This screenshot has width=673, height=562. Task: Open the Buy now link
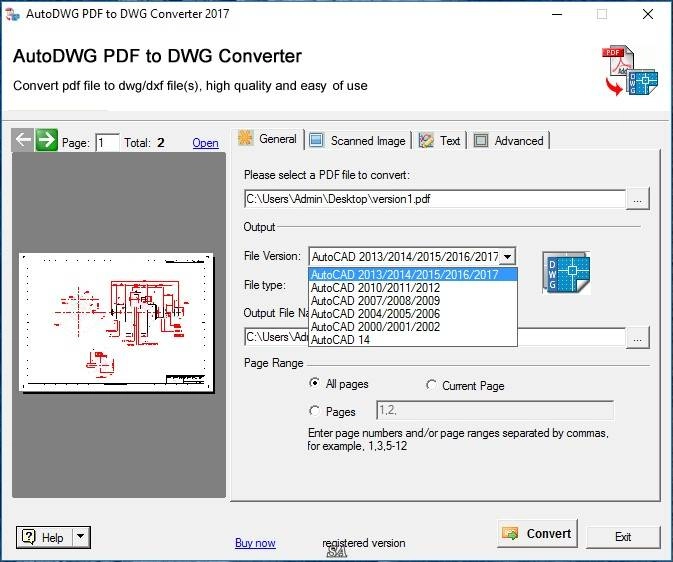[x=255, y=543]
